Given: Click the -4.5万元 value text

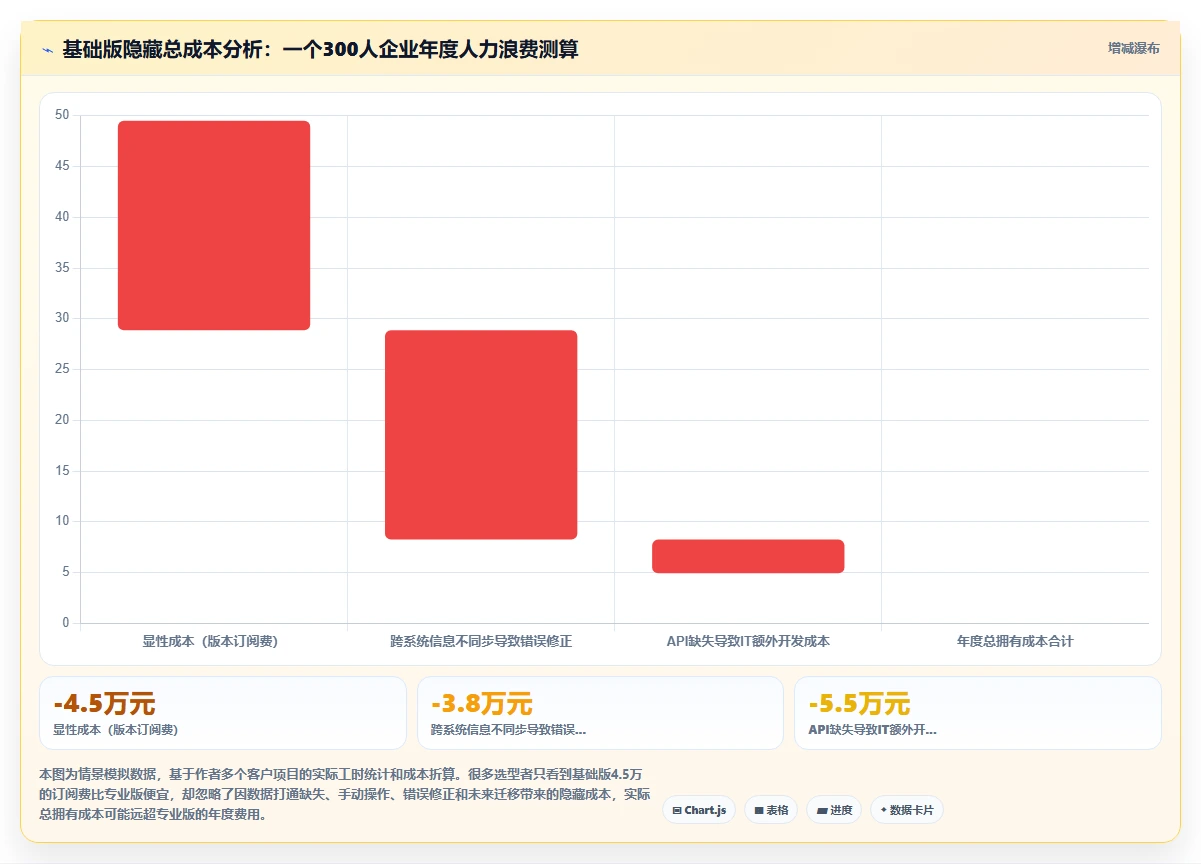Looking at the screenshot, I should pos(104,704).
